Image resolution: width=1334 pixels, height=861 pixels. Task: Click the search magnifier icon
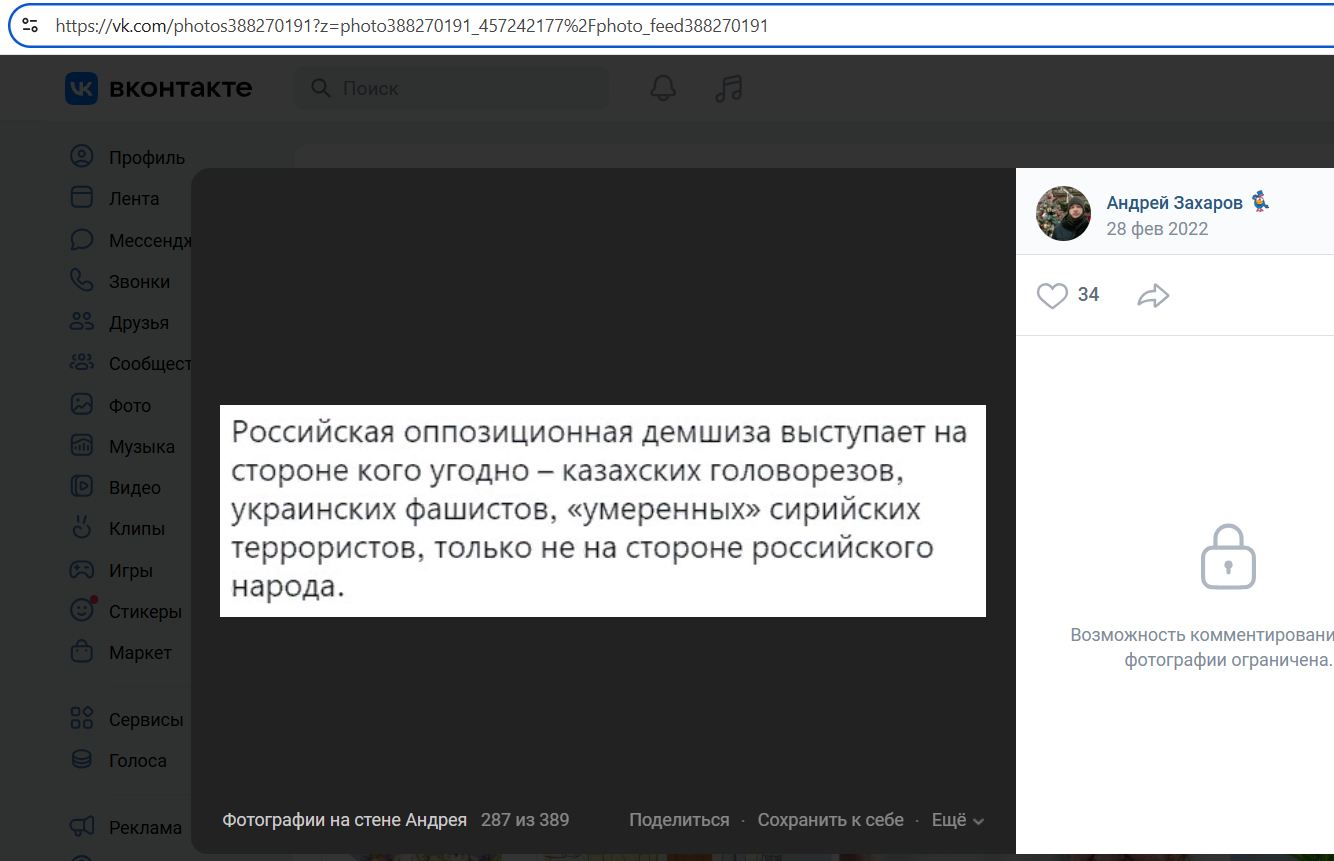321,88
